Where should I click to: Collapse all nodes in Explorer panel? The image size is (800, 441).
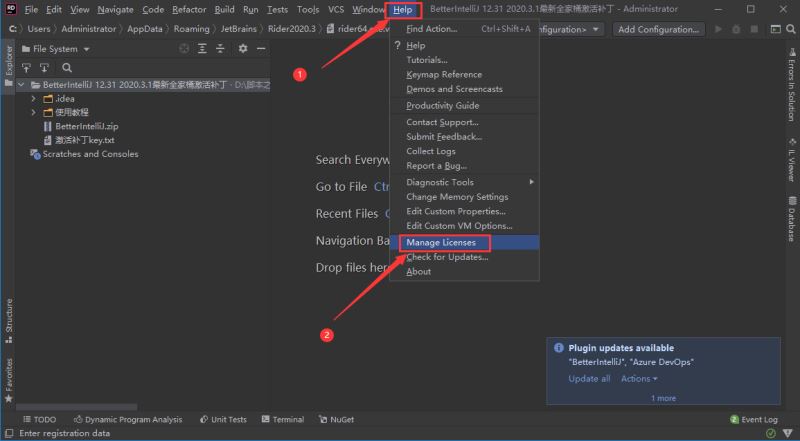click(x=220, y=49)
